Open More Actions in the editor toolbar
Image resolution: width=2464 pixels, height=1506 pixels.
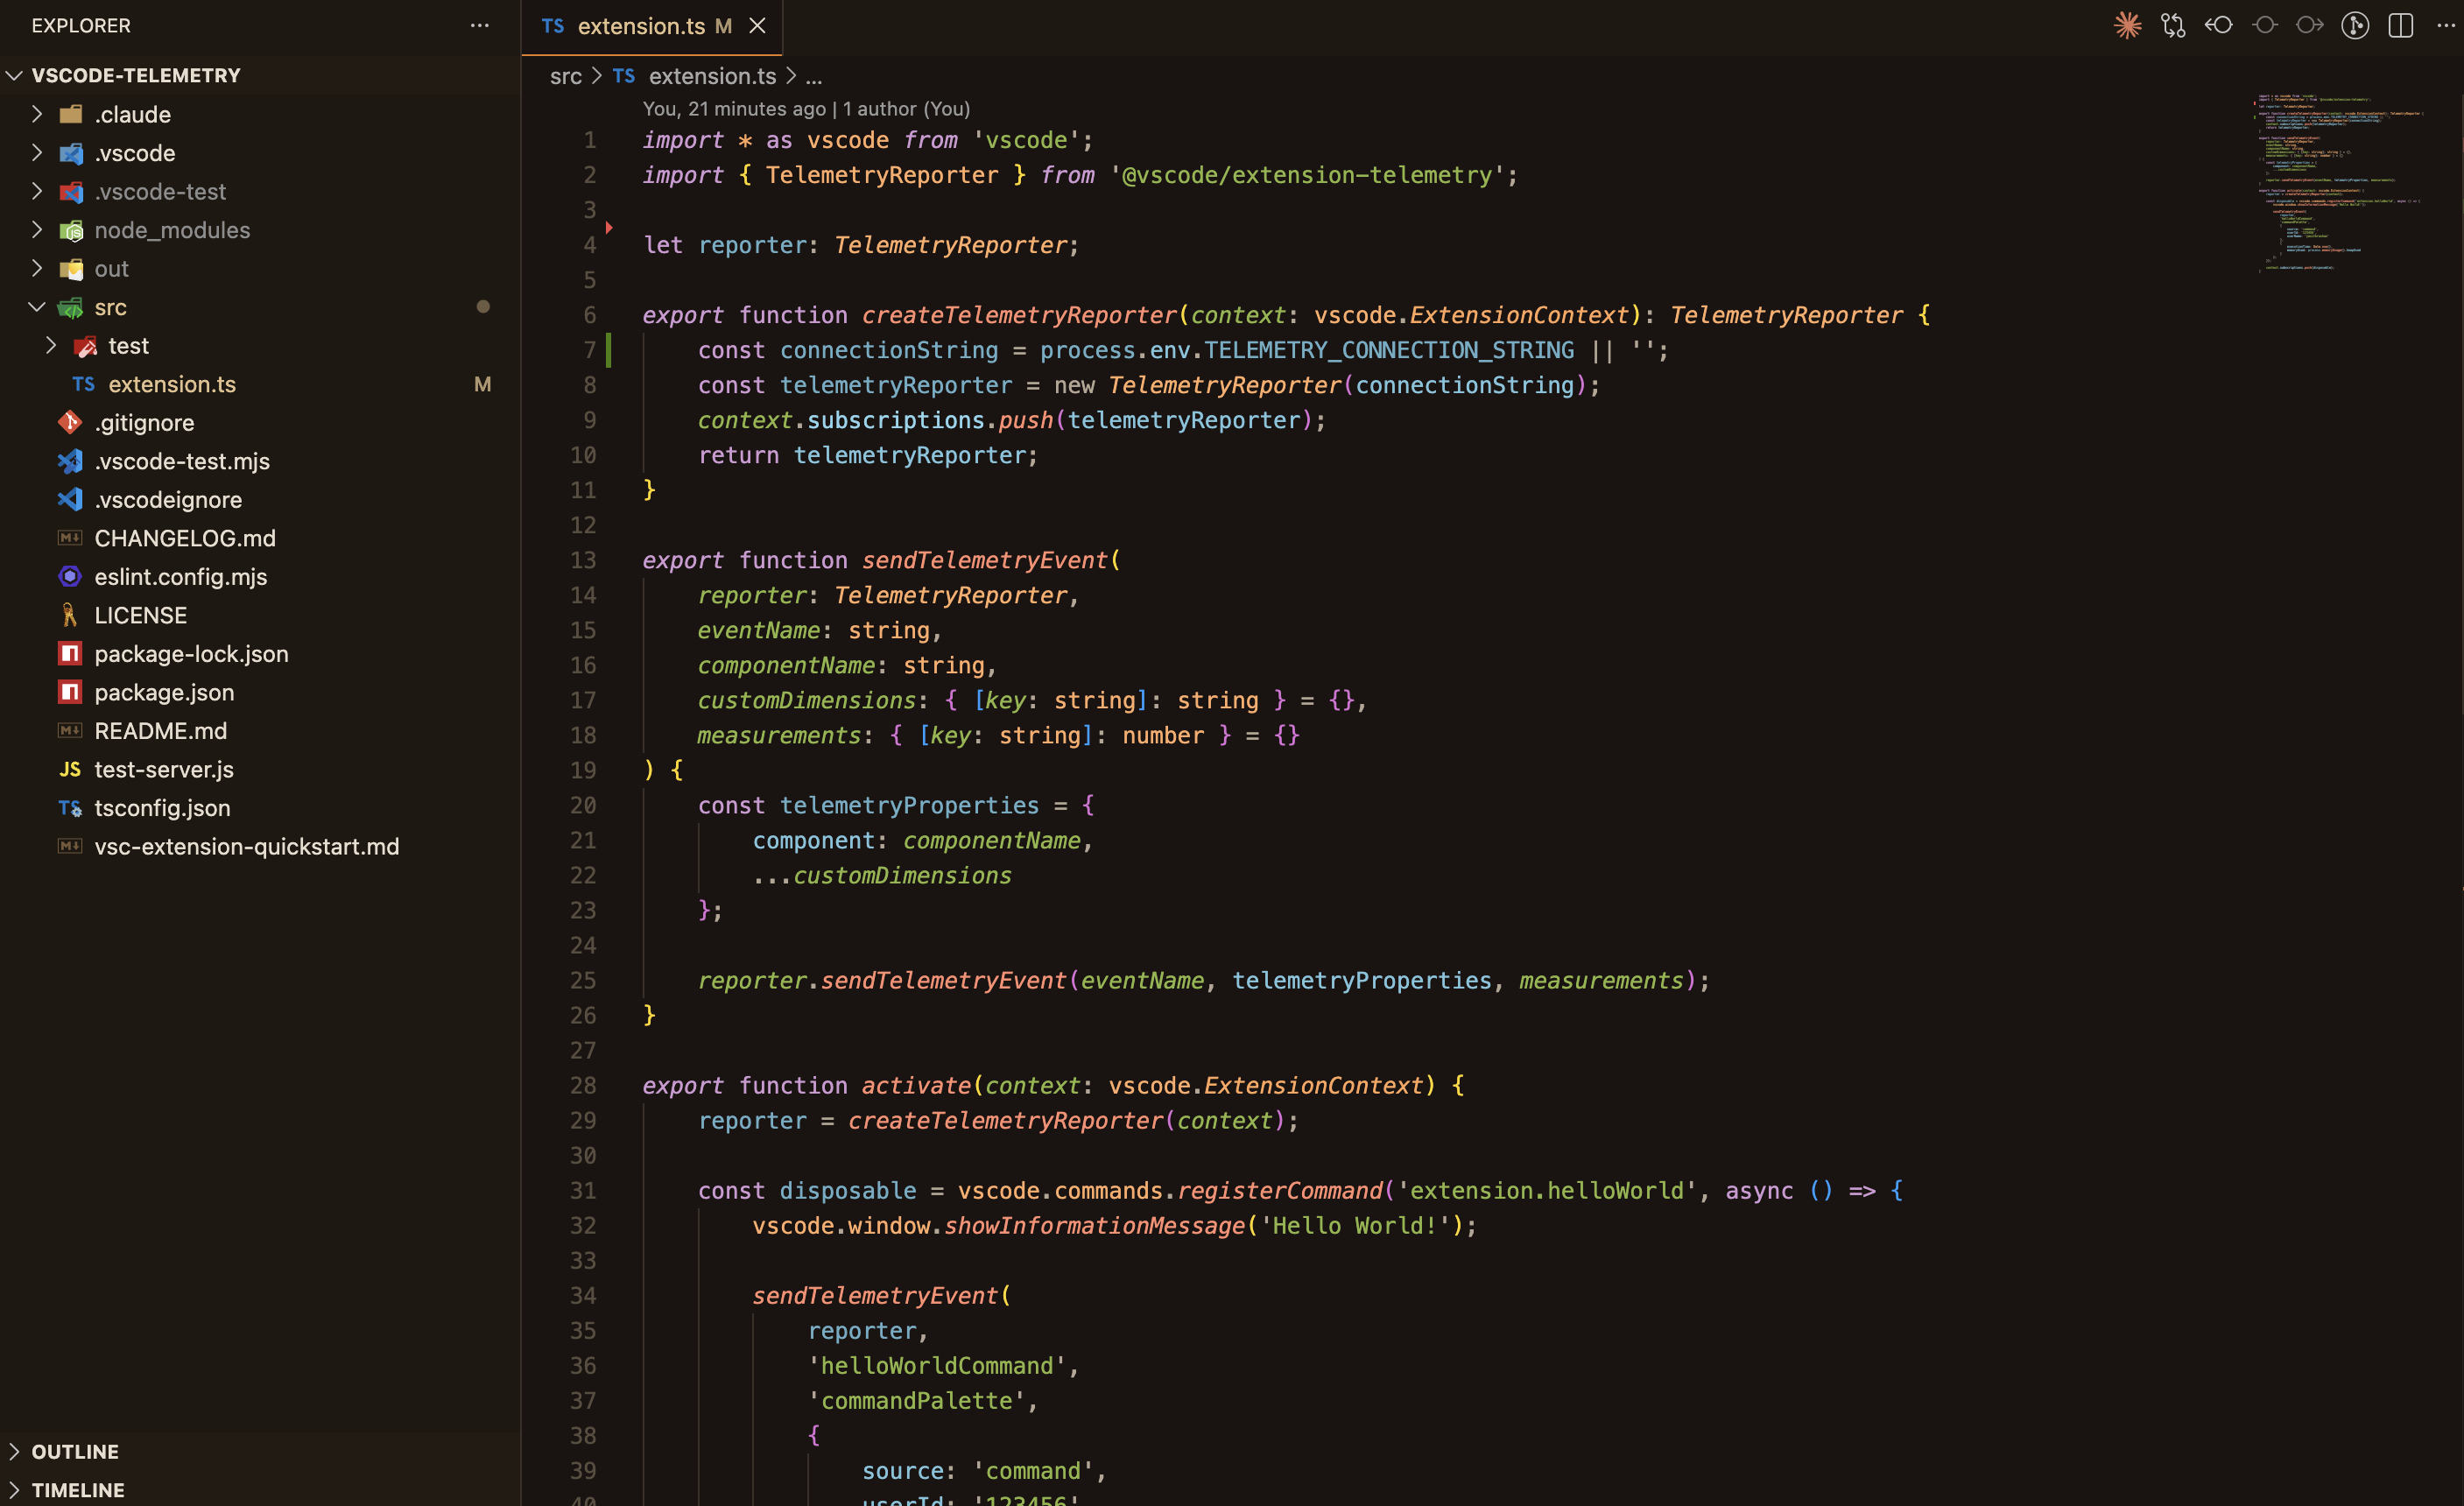pos(2444,26)
